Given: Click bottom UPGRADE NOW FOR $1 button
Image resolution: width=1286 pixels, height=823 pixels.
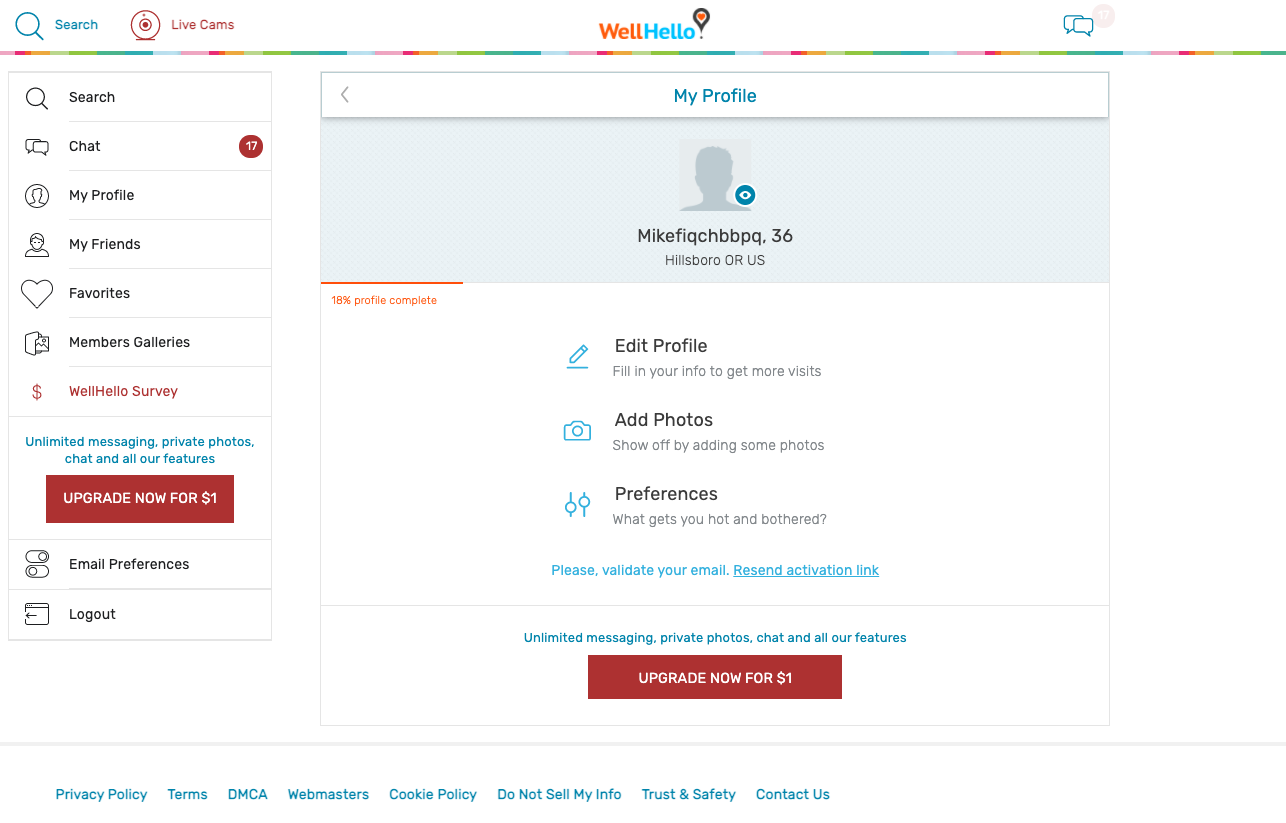Looking at the screenshot, I should click(715, 677).
